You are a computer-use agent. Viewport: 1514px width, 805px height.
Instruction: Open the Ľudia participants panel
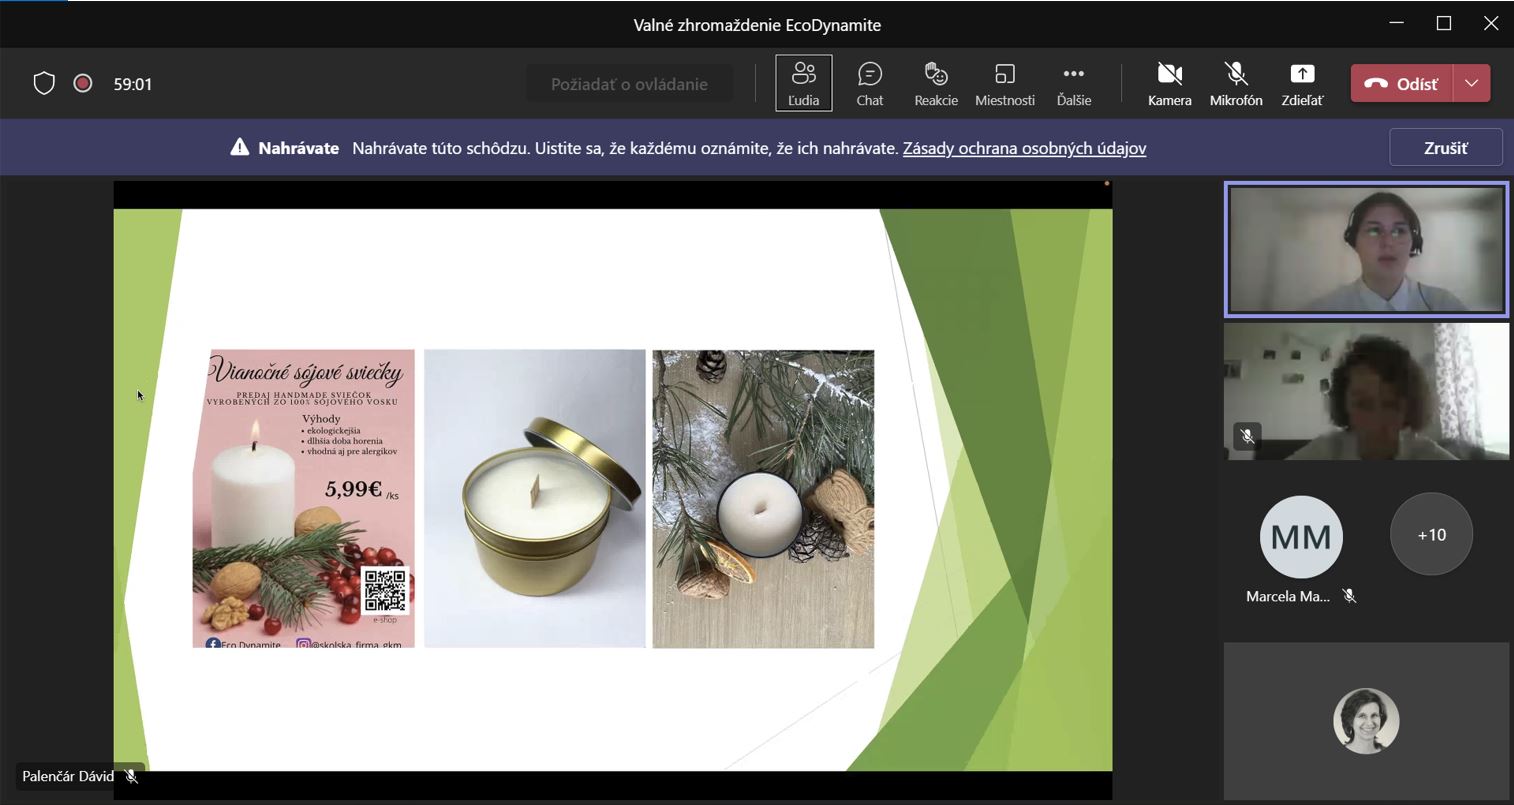(803, 83)
